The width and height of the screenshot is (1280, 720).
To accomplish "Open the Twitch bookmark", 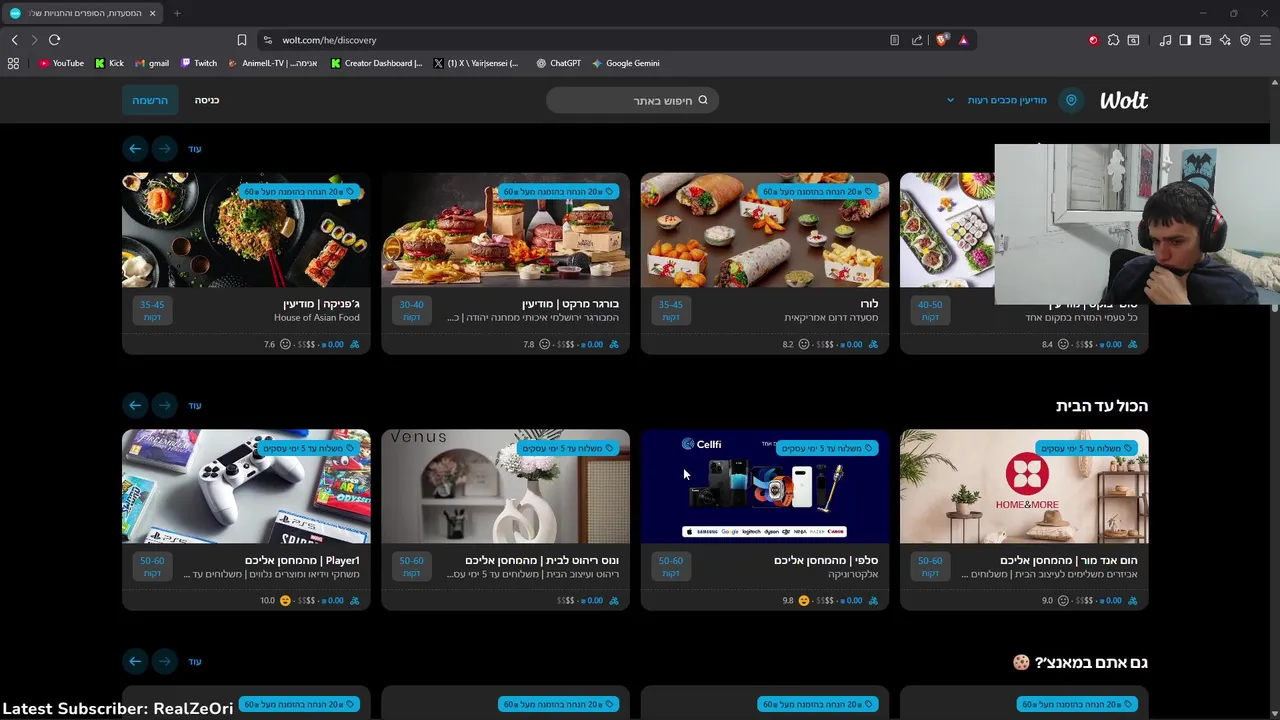I will [x=198, y=63].
